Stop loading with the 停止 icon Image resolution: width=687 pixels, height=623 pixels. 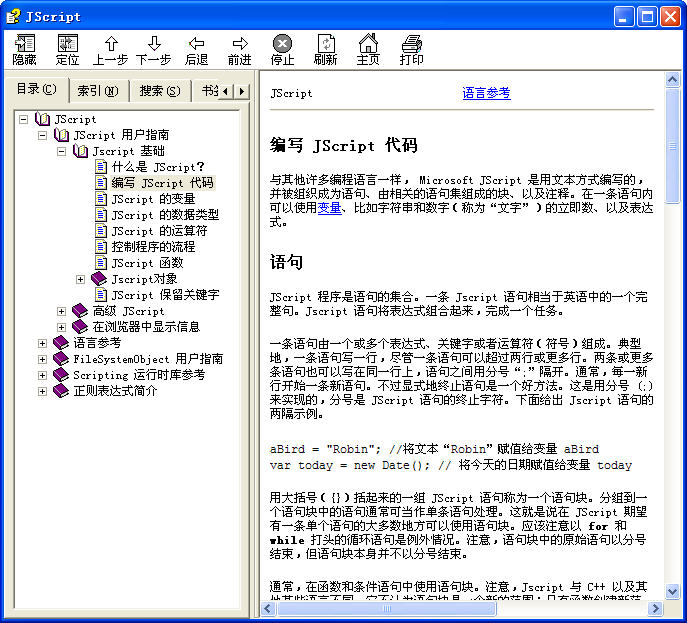tap(283, 44)
